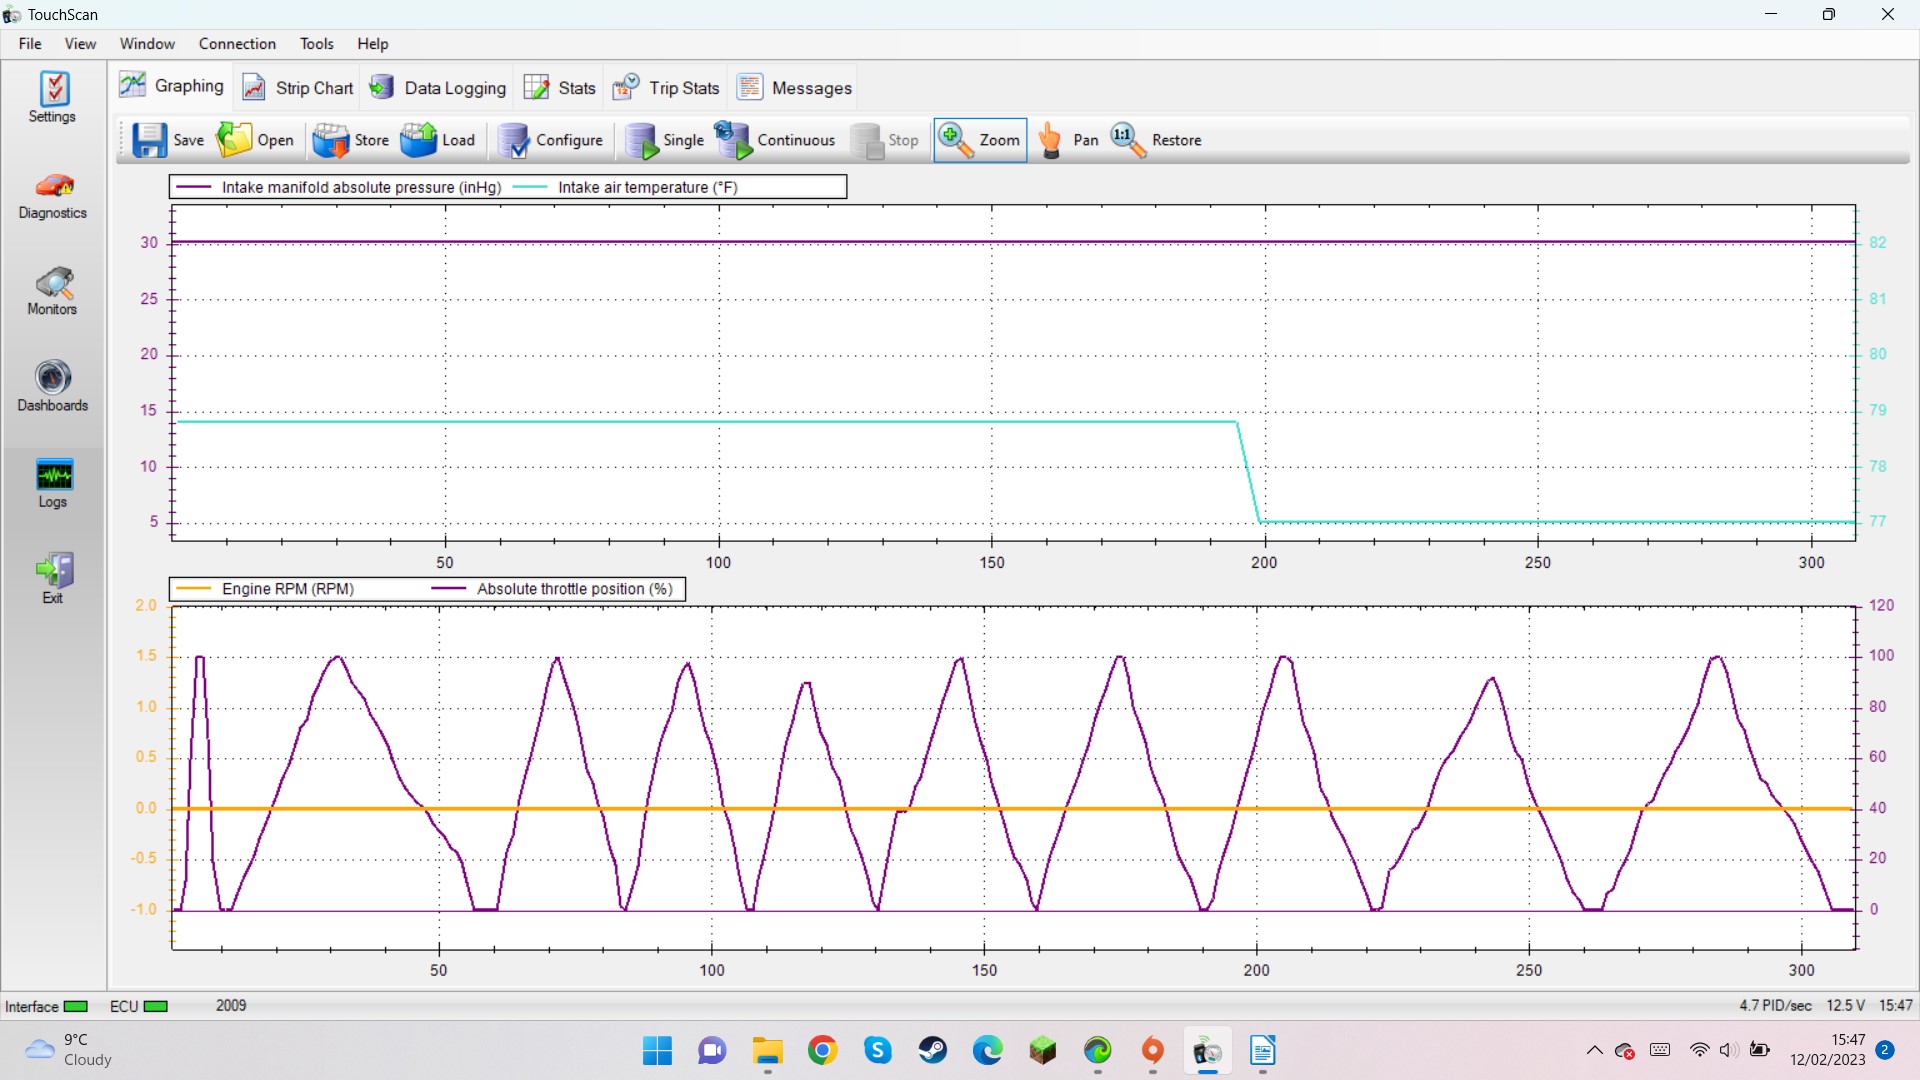
Task: Enable the Pan hand tool
Action: pyautogui.click(x=1068, y=140)
